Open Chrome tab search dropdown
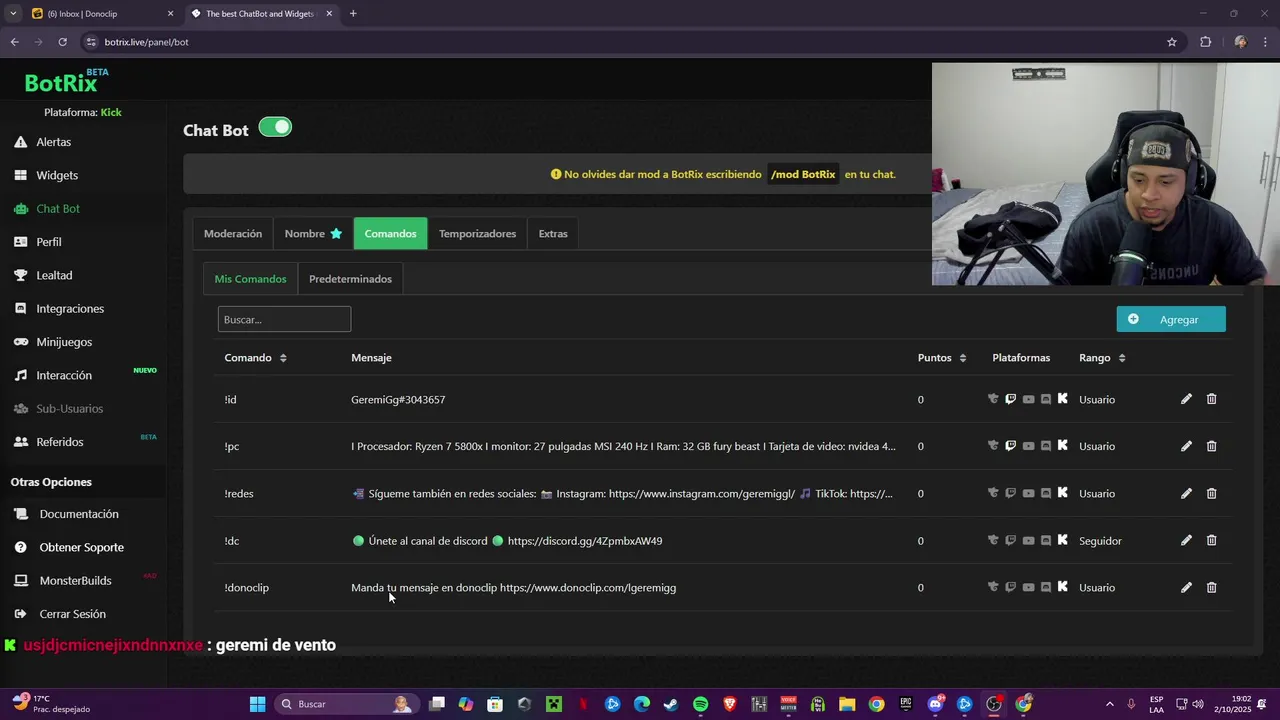 (x=13, y=13)
